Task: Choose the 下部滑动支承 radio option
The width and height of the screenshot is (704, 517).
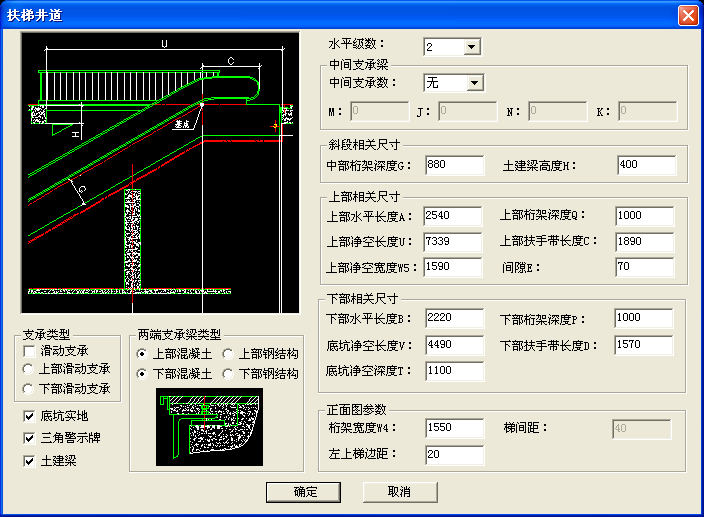Action: 29,389
